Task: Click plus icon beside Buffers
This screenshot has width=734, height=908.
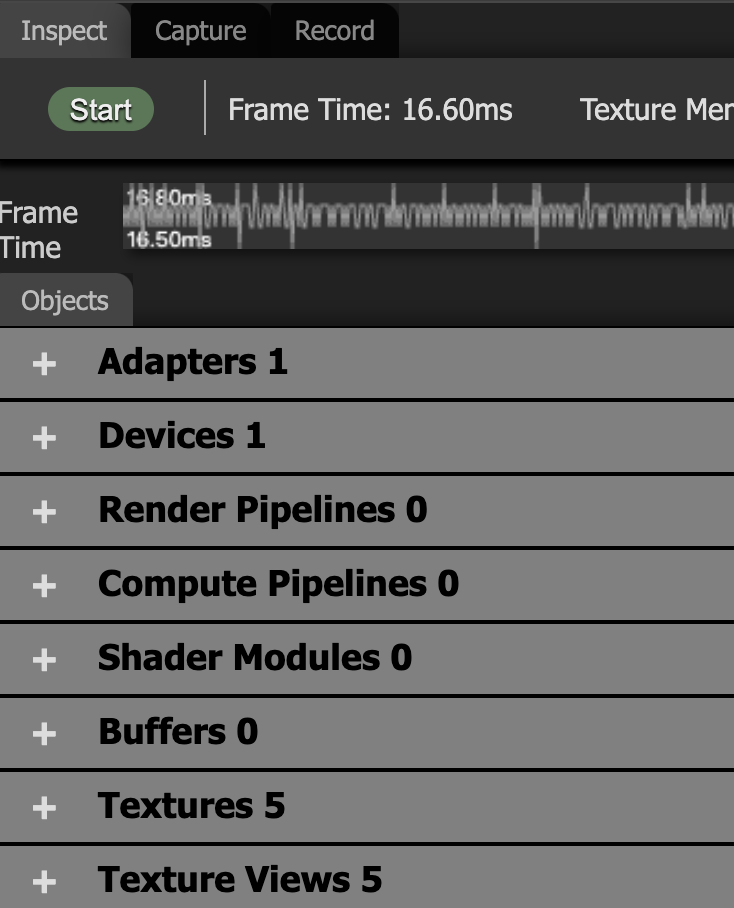Action: pyautogui.click(x=44, y=733)
